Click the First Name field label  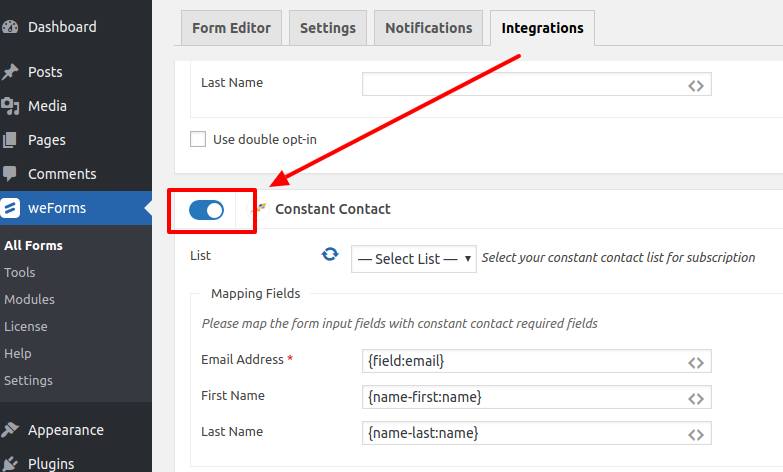pos(233,395)
